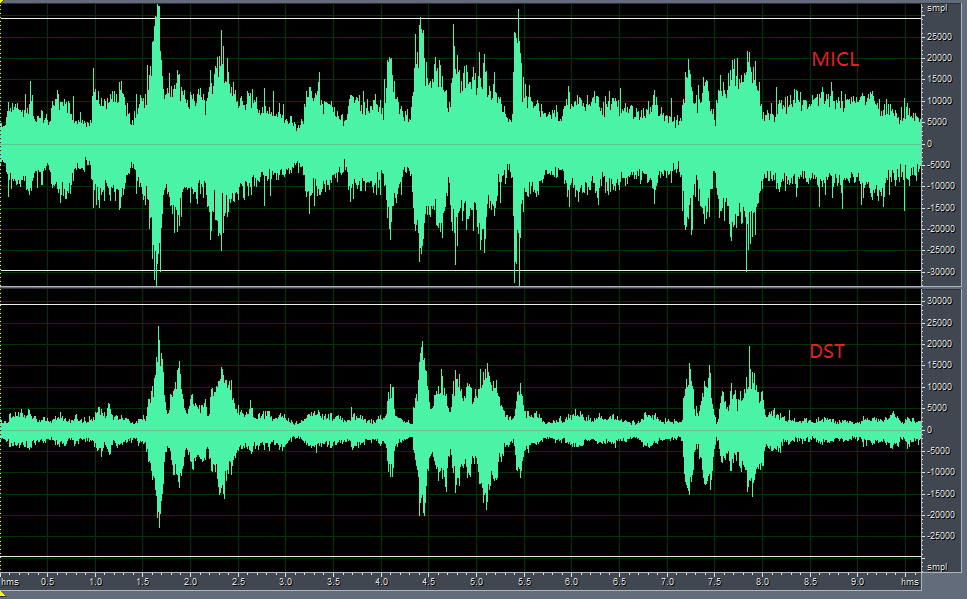Click -20000 on the upper channel amplitude scale

tap(939, 229)
